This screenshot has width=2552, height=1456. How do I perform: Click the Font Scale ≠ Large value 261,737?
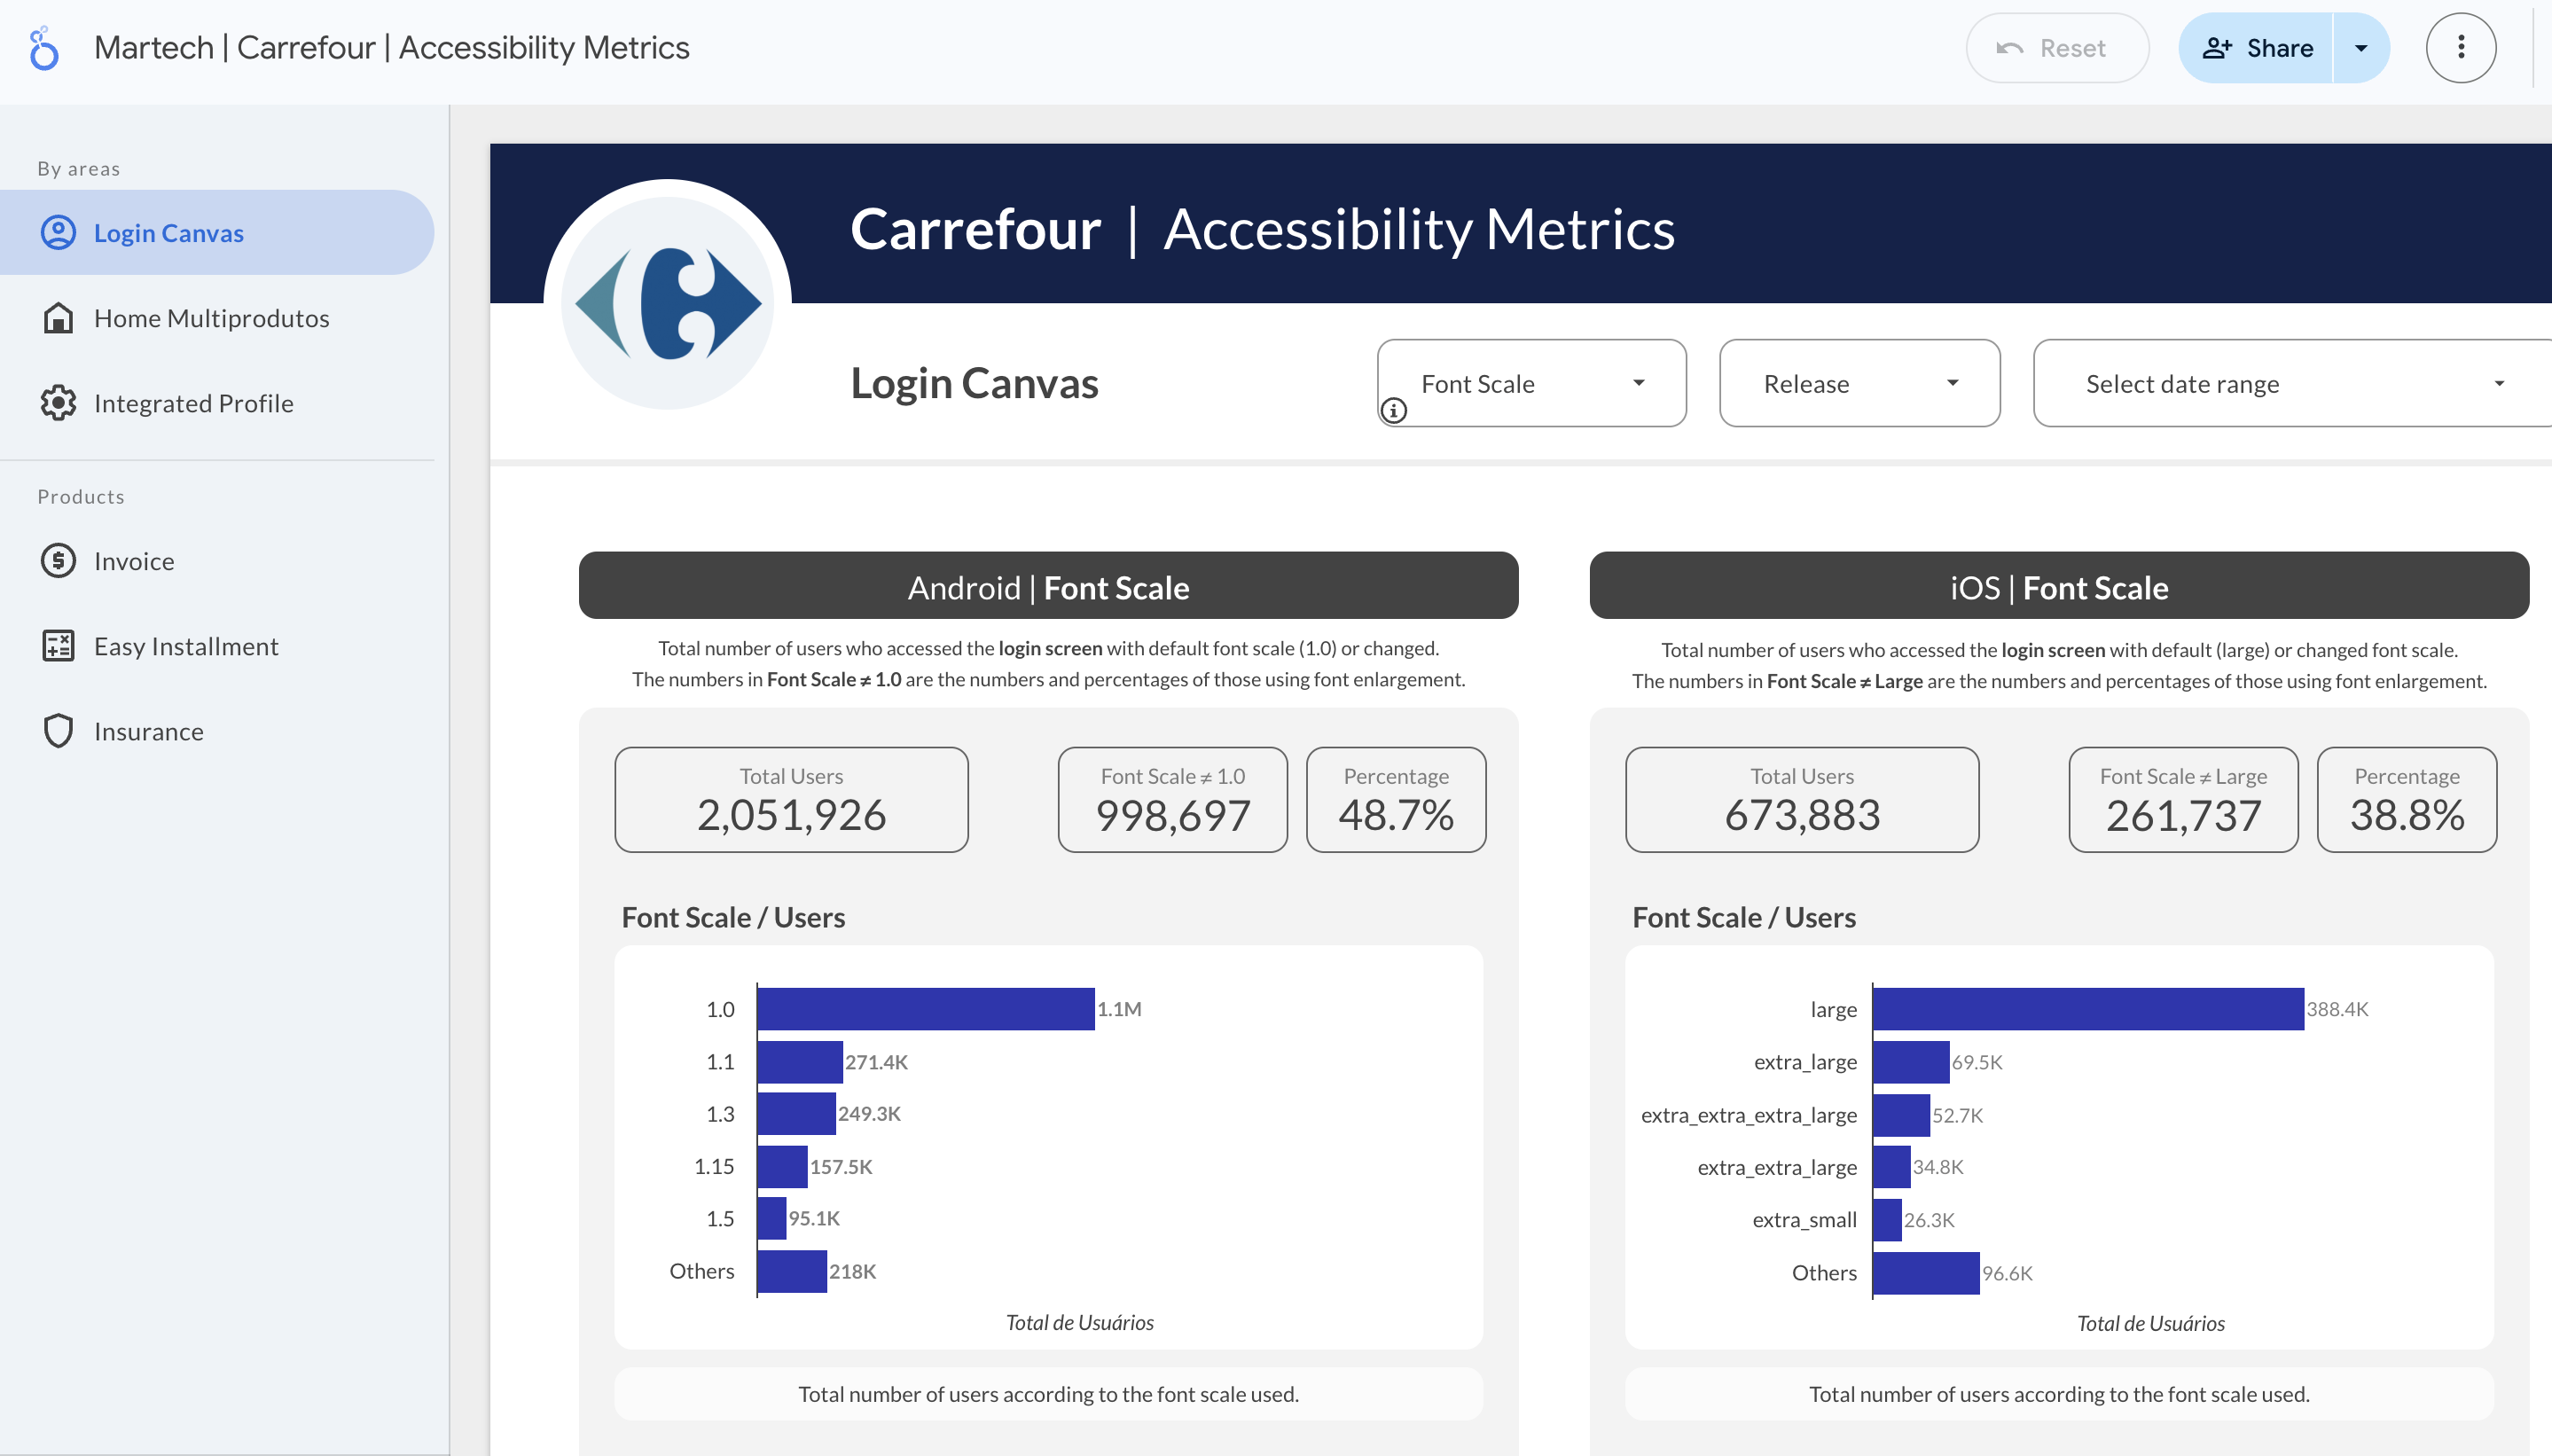click(x=2183, y=814)
